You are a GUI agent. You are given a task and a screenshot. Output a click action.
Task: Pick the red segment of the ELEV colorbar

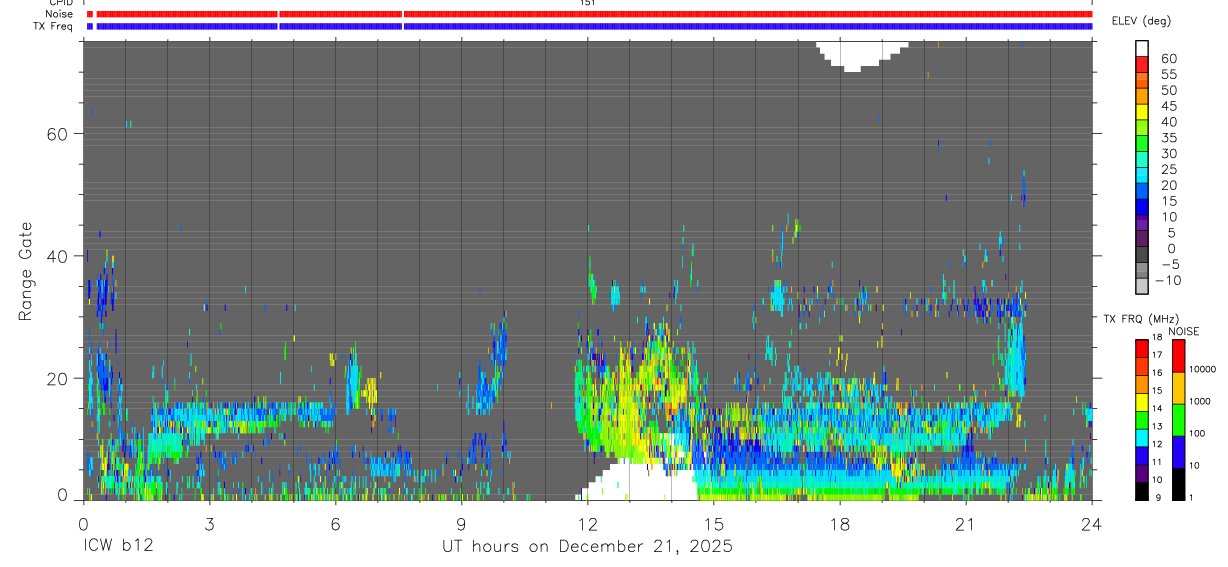[1142, 65]
